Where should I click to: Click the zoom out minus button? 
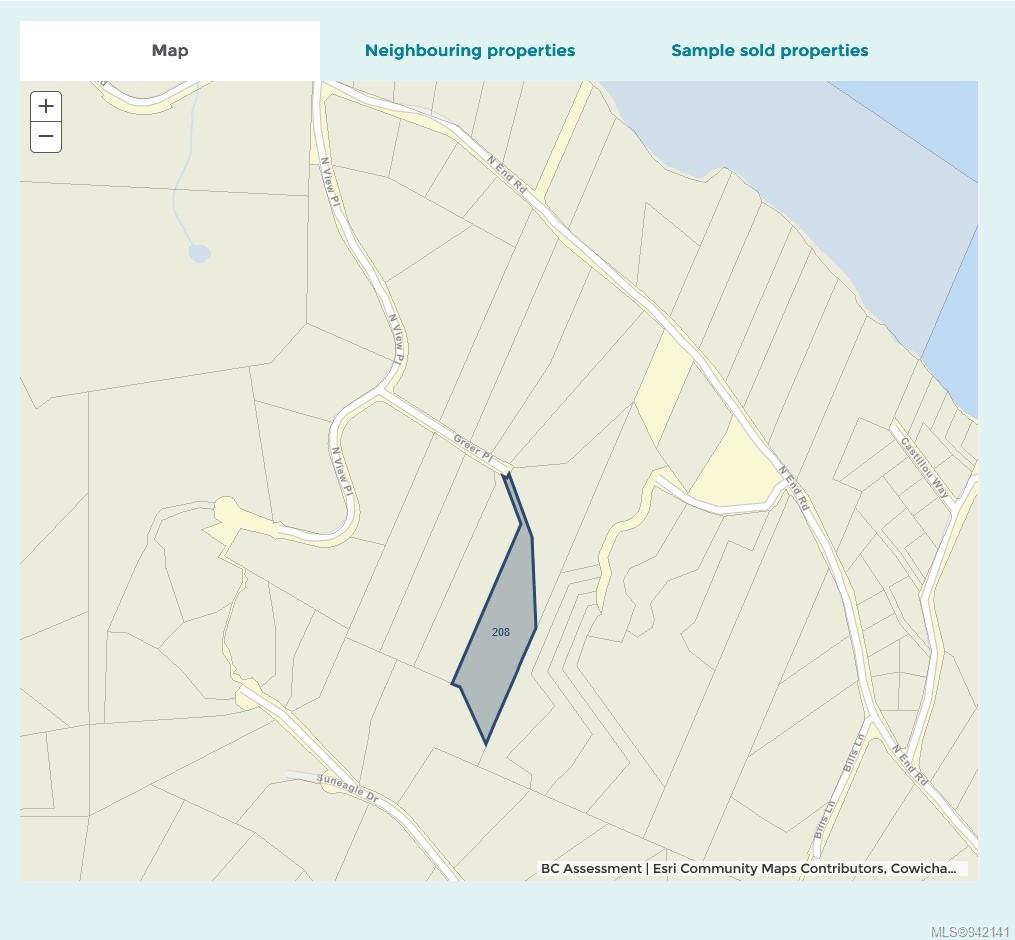pos(46,137)
